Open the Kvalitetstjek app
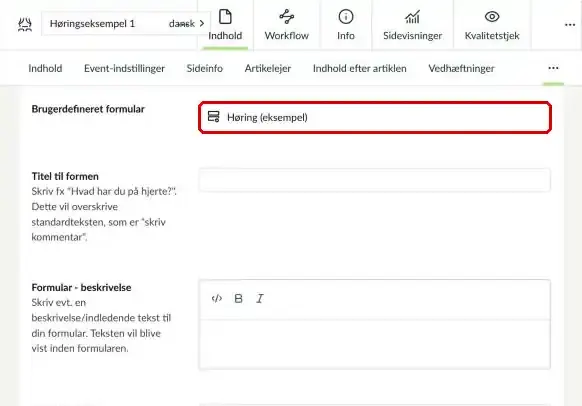The image size is (582, 406). point(492,25)
